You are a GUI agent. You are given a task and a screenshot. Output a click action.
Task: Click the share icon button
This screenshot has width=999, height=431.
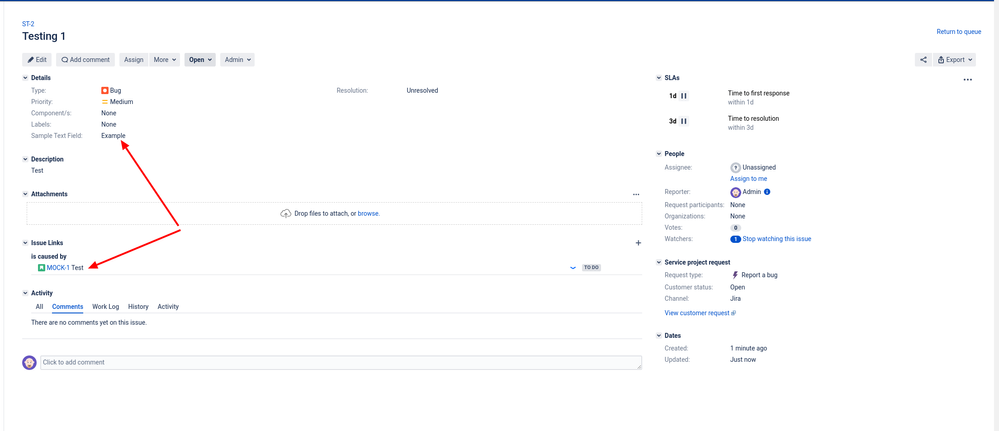[x=923, y=60]
